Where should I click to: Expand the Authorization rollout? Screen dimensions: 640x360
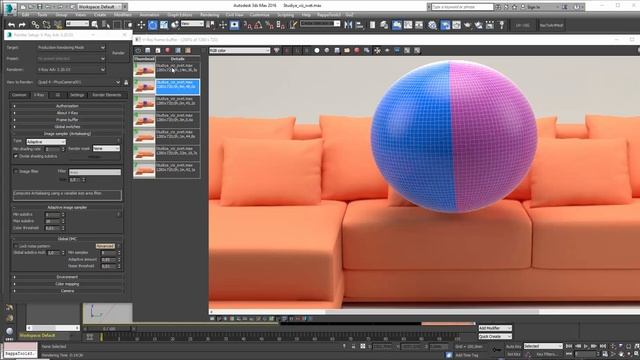click(67, 106)
